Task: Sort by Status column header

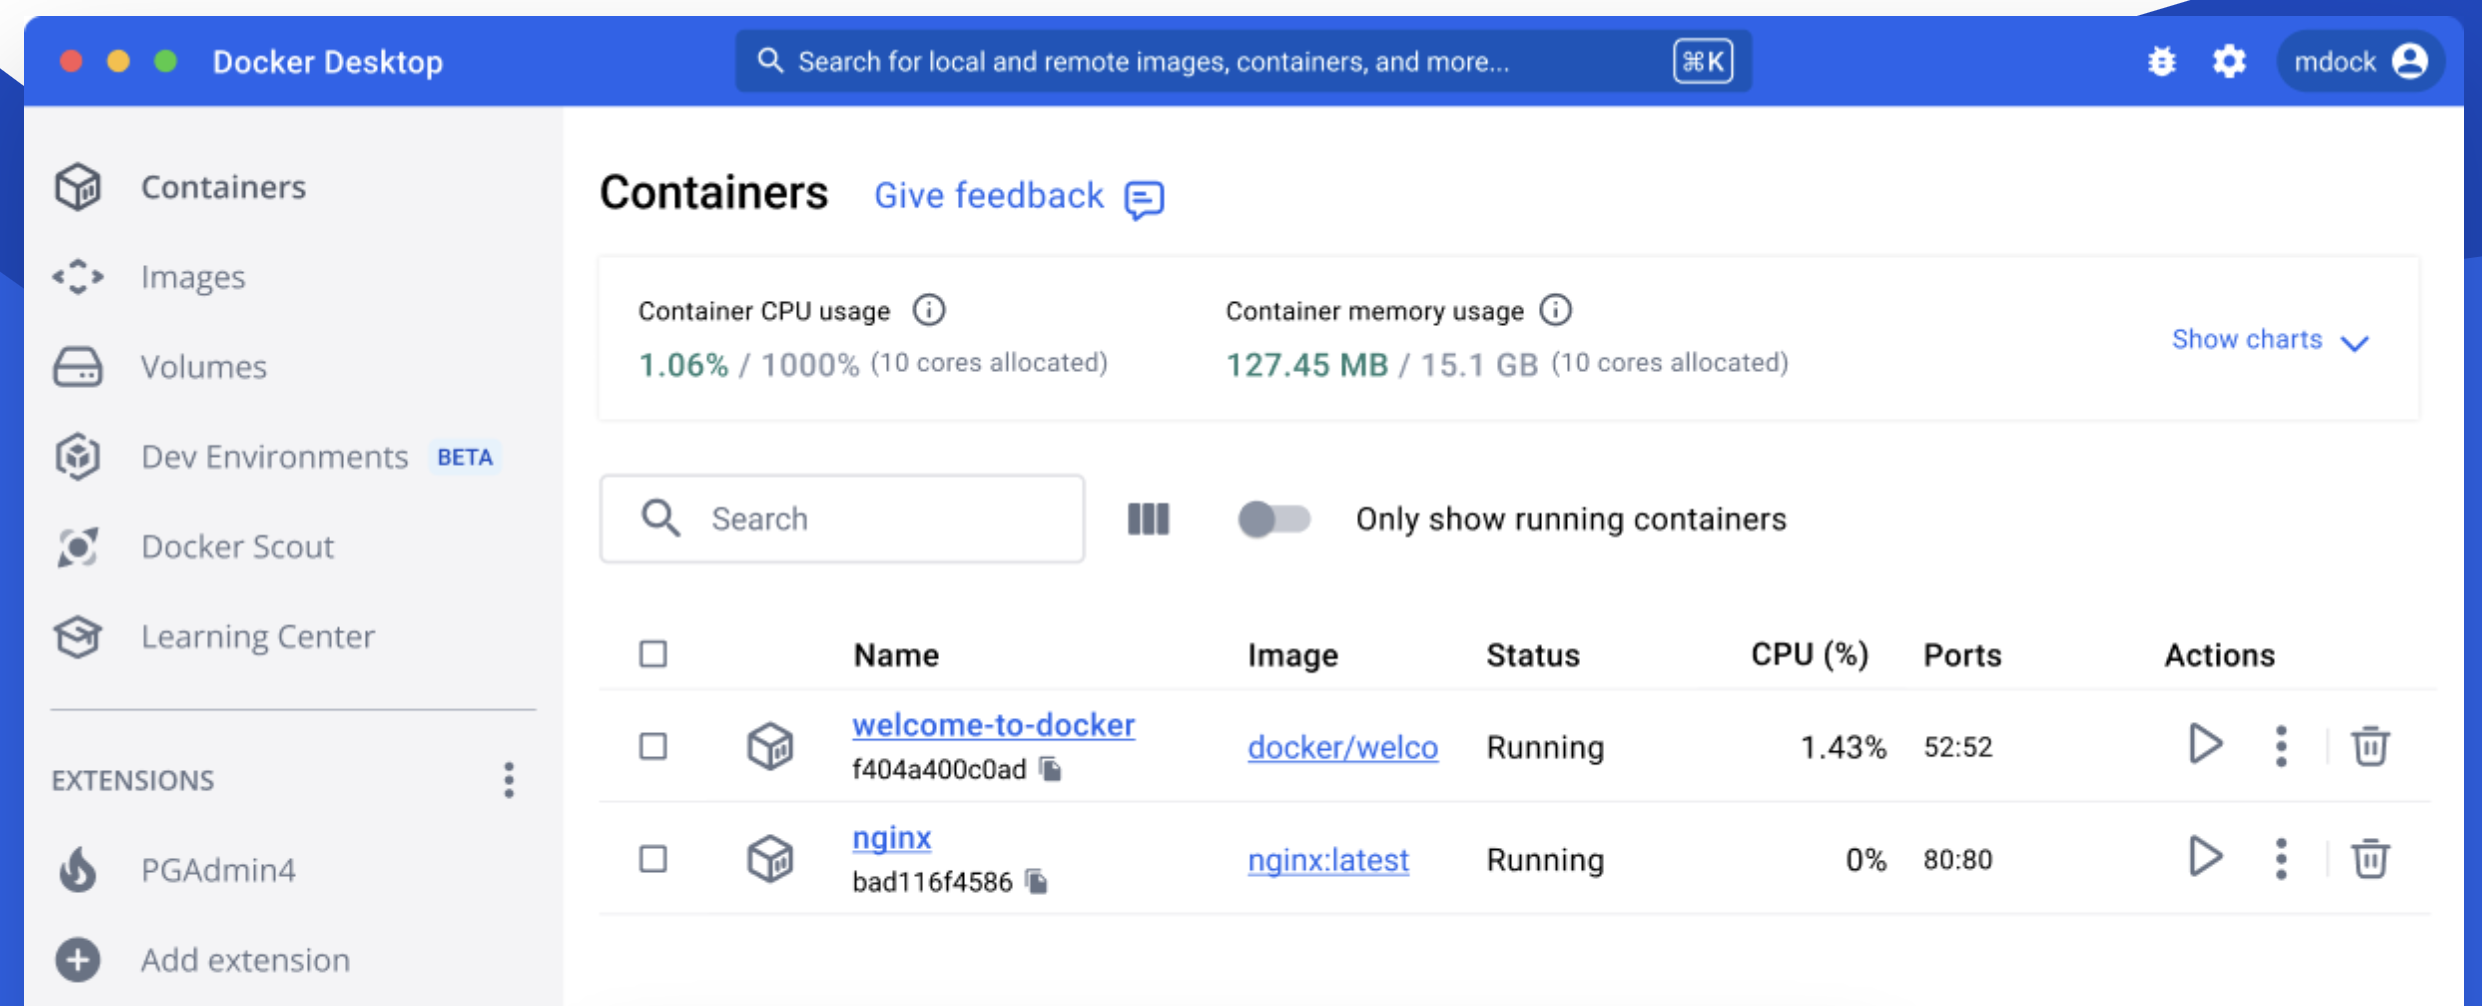Action: pos(1532,655)
